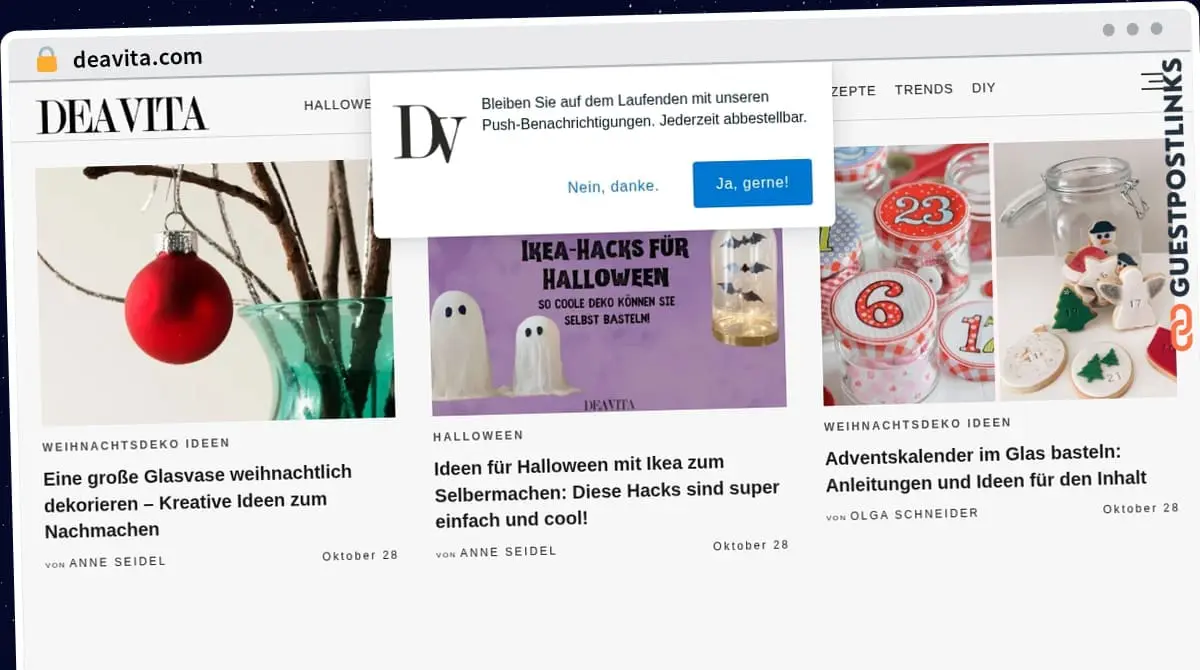The width and height of the screenshot is (1200, 670).
Task: Click the deavita.com address bar
Action: tap(138, 59)
